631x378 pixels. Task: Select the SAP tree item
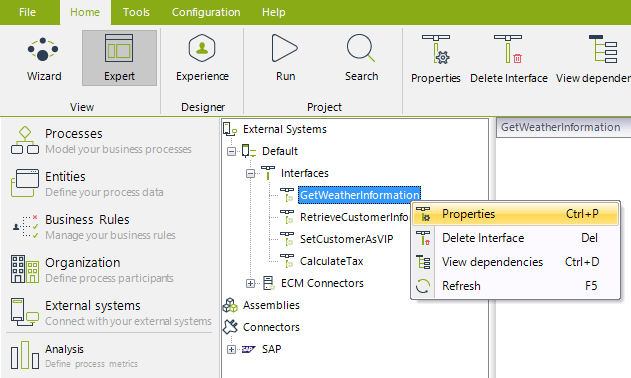pos(272,349)
